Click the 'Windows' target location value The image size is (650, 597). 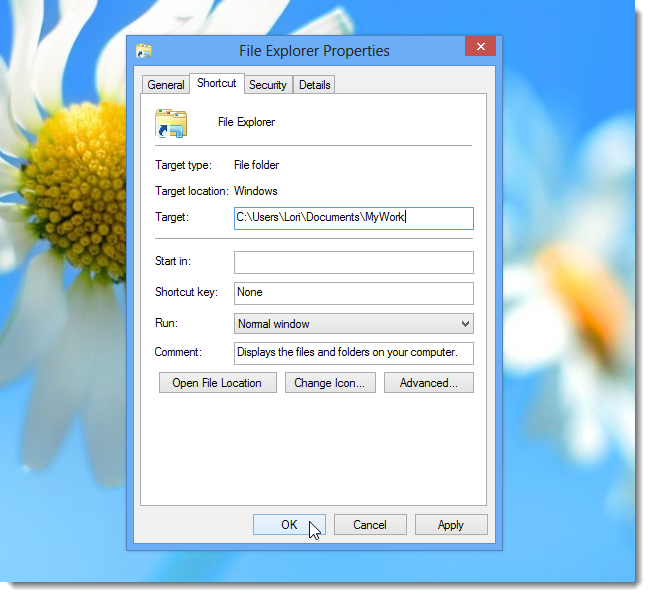click(x=256, y=191)
